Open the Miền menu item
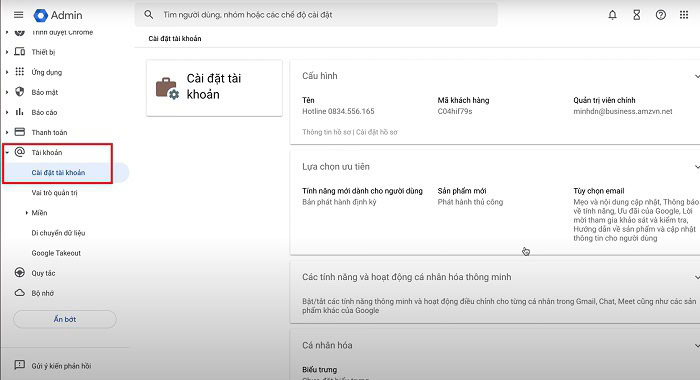 tap(39, 213)
